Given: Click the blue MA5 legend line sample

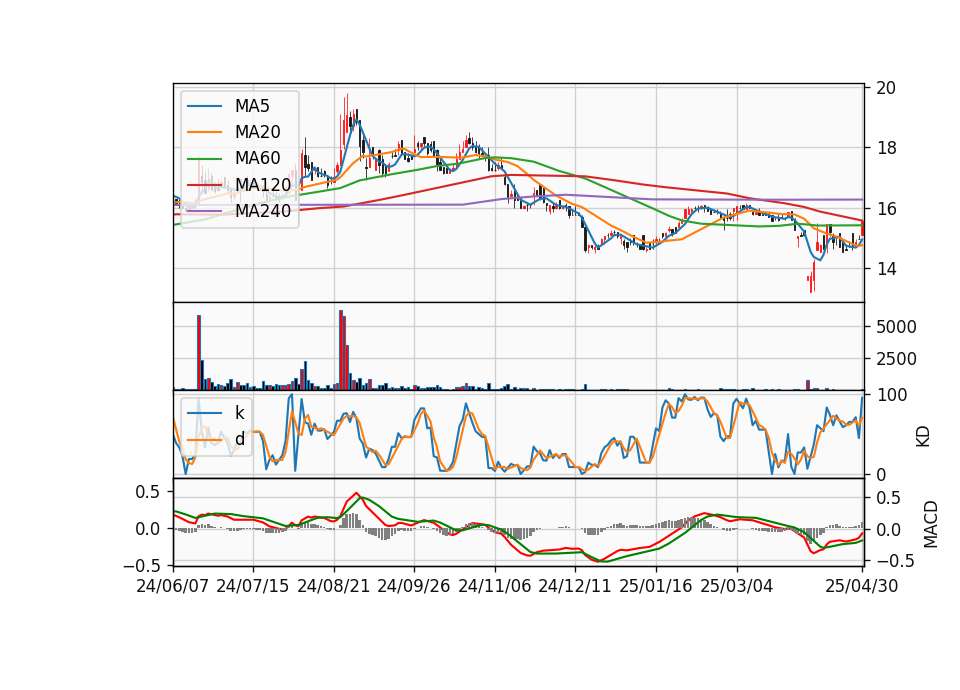Looking at the screenshot, I should pyautogui.click(x=204, y=107).
